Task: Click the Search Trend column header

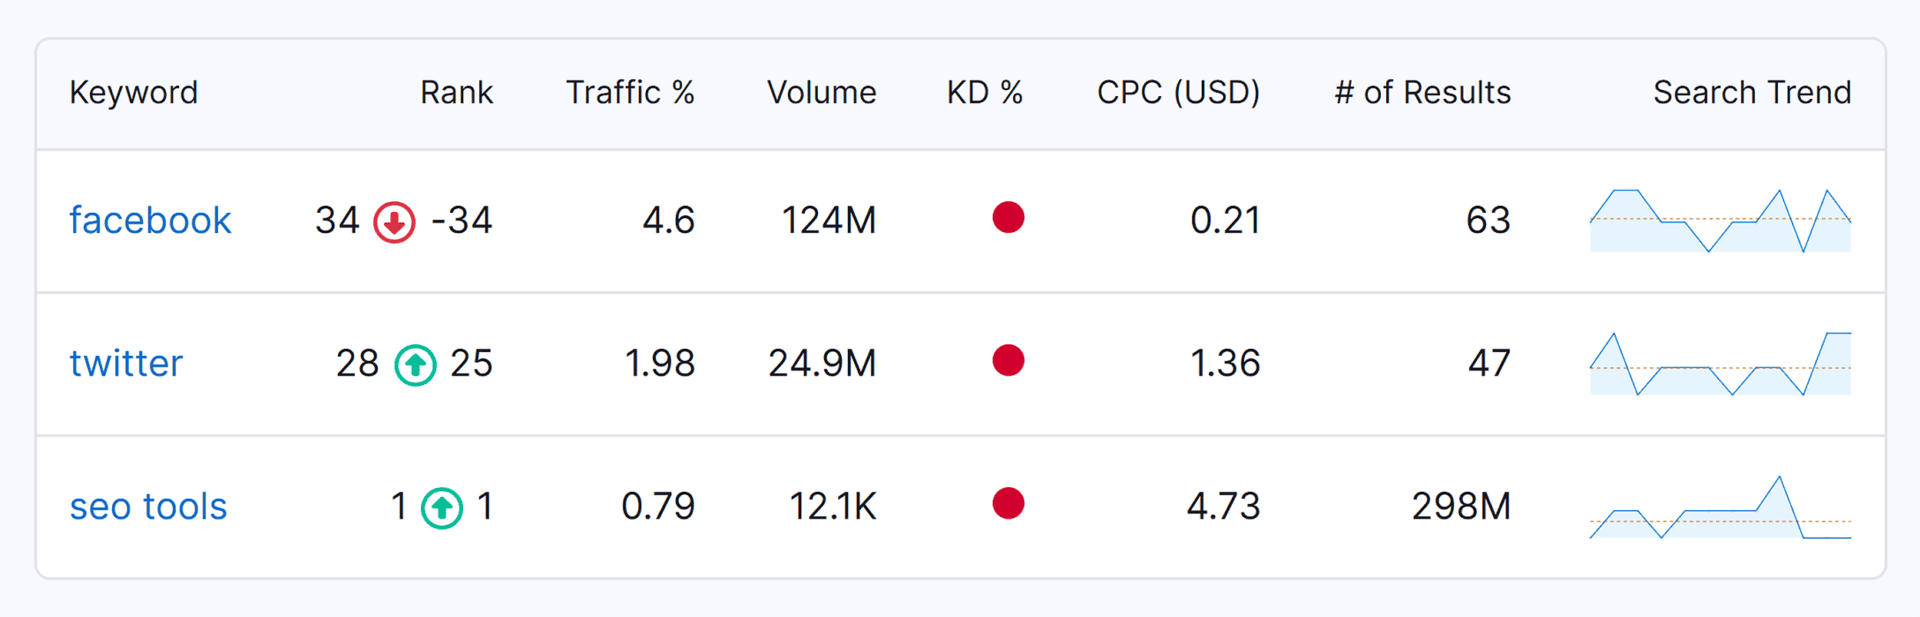Action: click(1751, 92)
